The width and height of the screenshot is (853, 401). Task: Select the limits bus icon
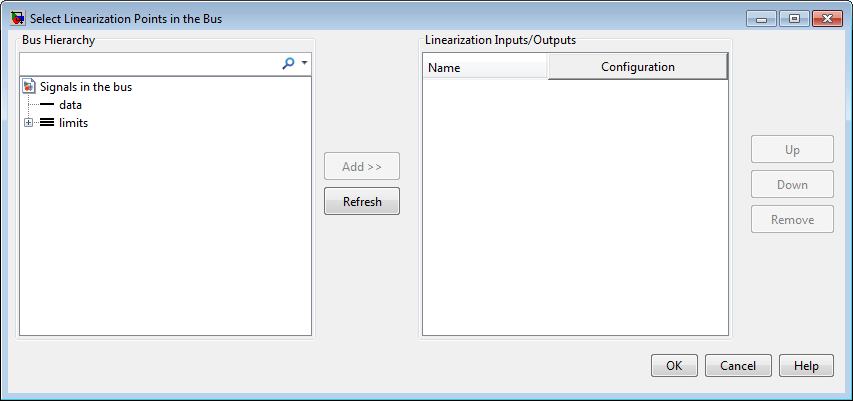(47, 123)
